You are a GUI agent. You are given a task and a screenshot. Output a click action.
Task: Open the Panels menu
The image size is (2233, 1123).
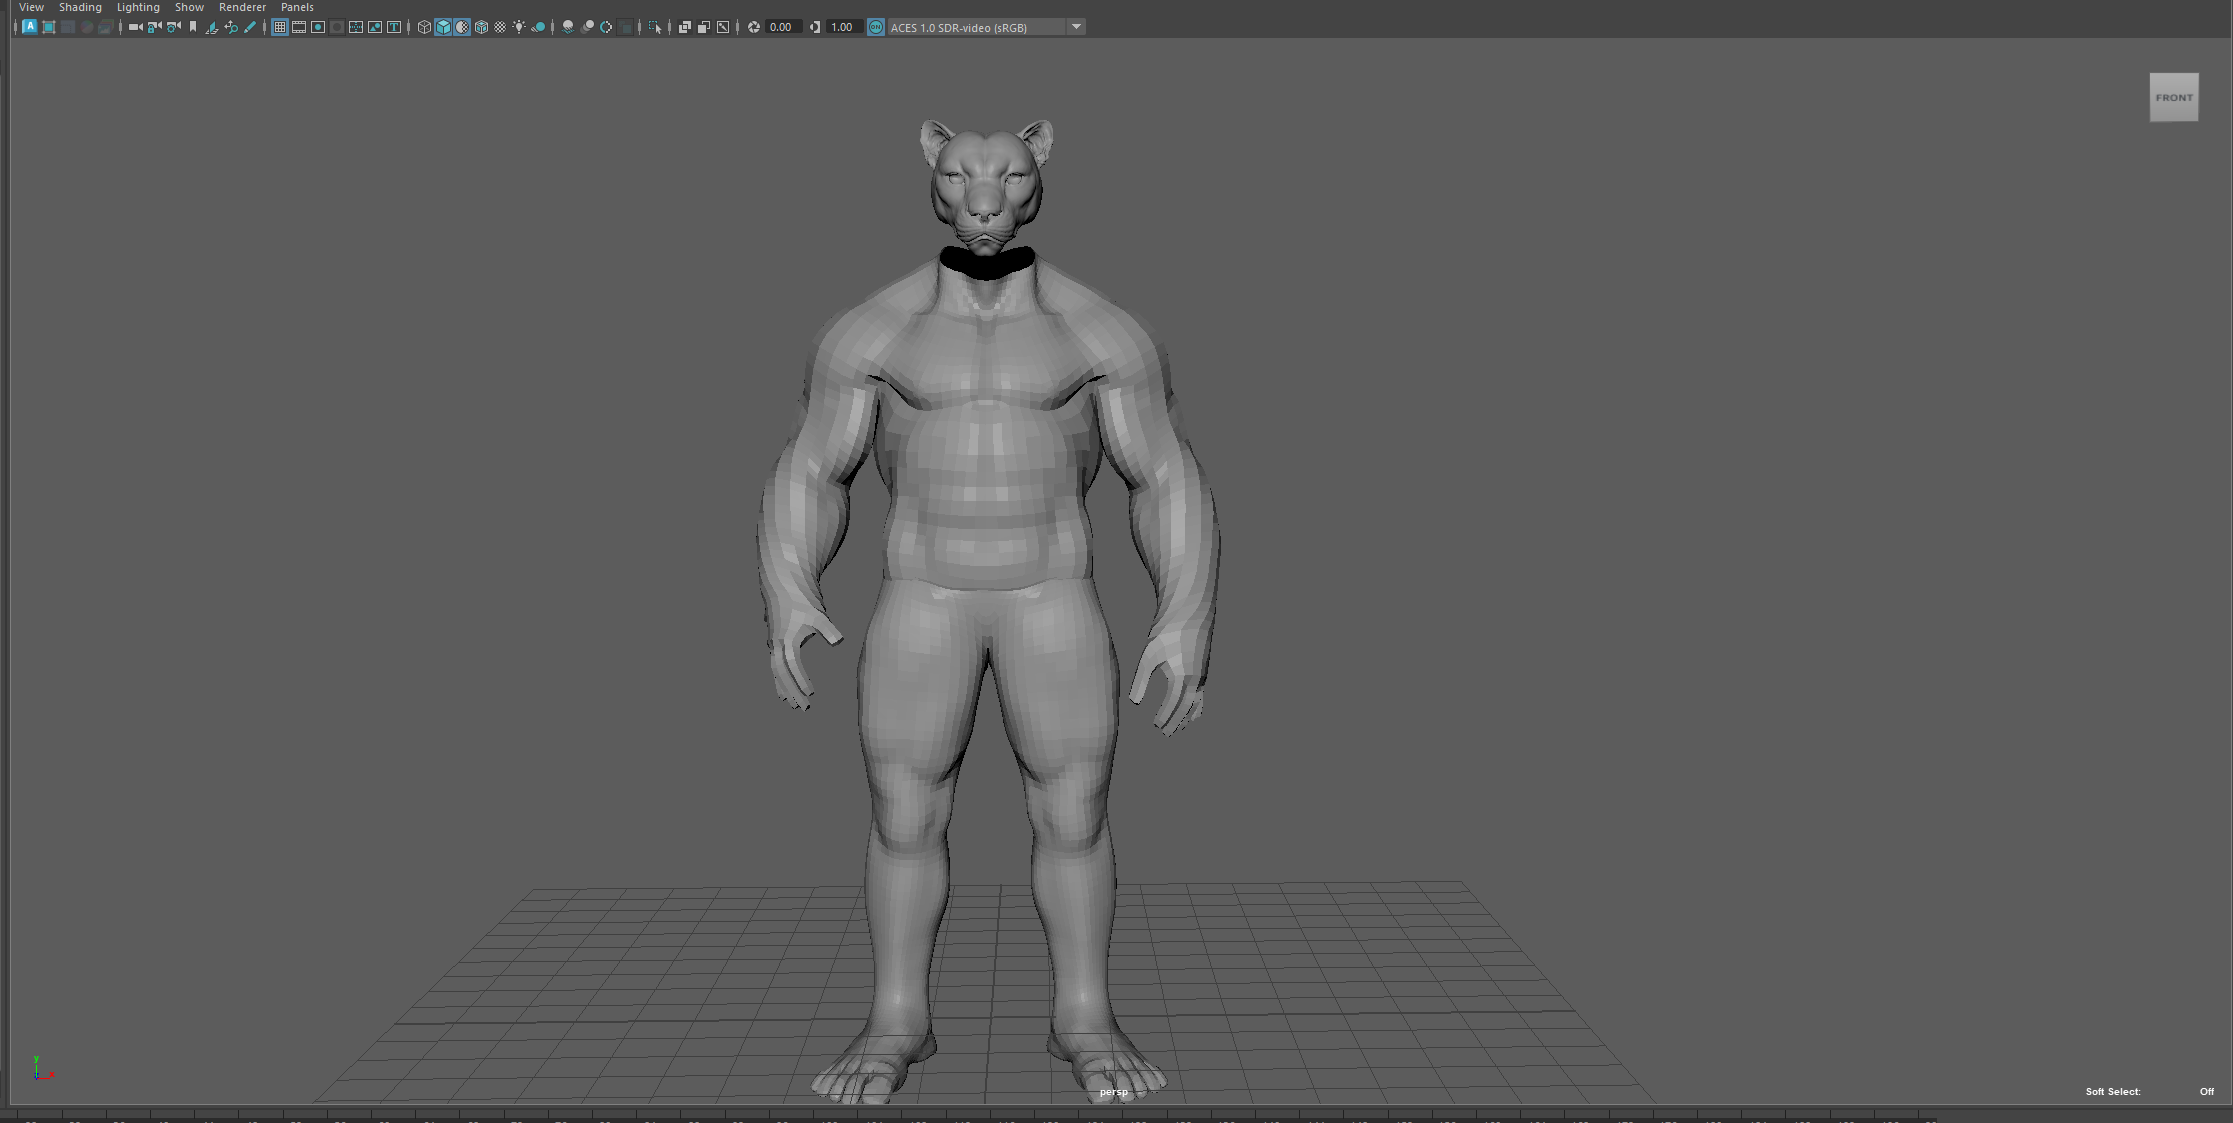(297, 7)
